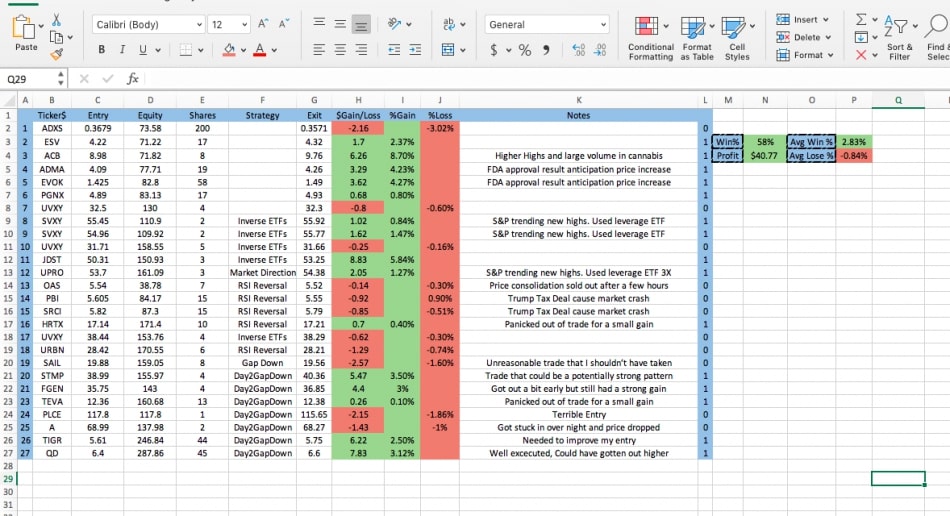Screen dimensions: 950x516
Task: Open the Insert Function fx icon
Action: click(133, 78)
